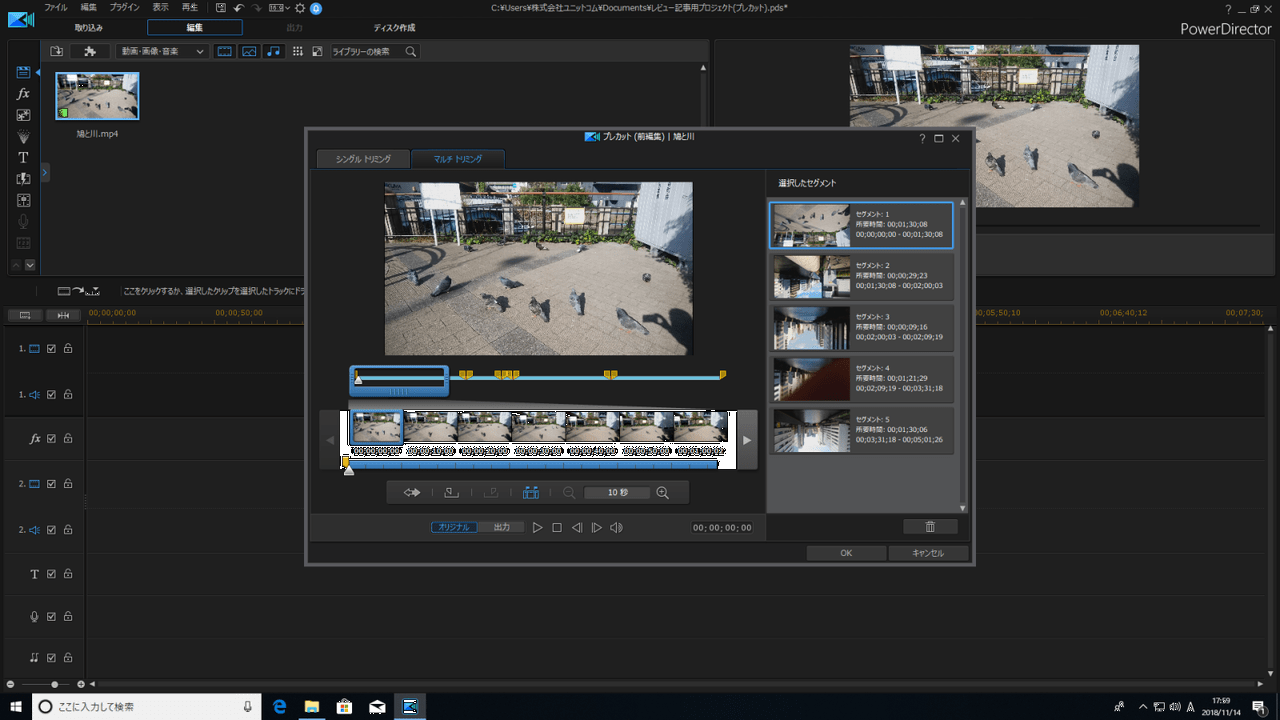This screenshot has height=720, width=1280.
Task: Select 出力 preview mode
Action: click(x=502, y=527)
